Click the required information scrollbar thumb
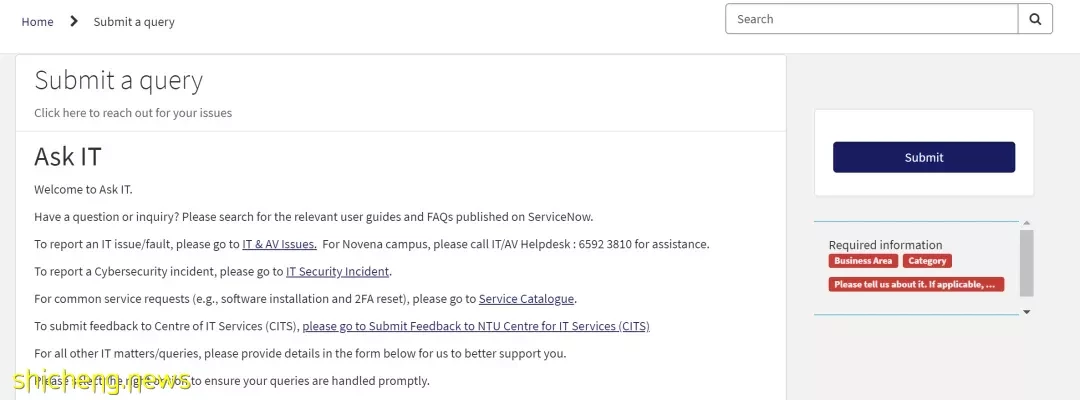 1026,263
